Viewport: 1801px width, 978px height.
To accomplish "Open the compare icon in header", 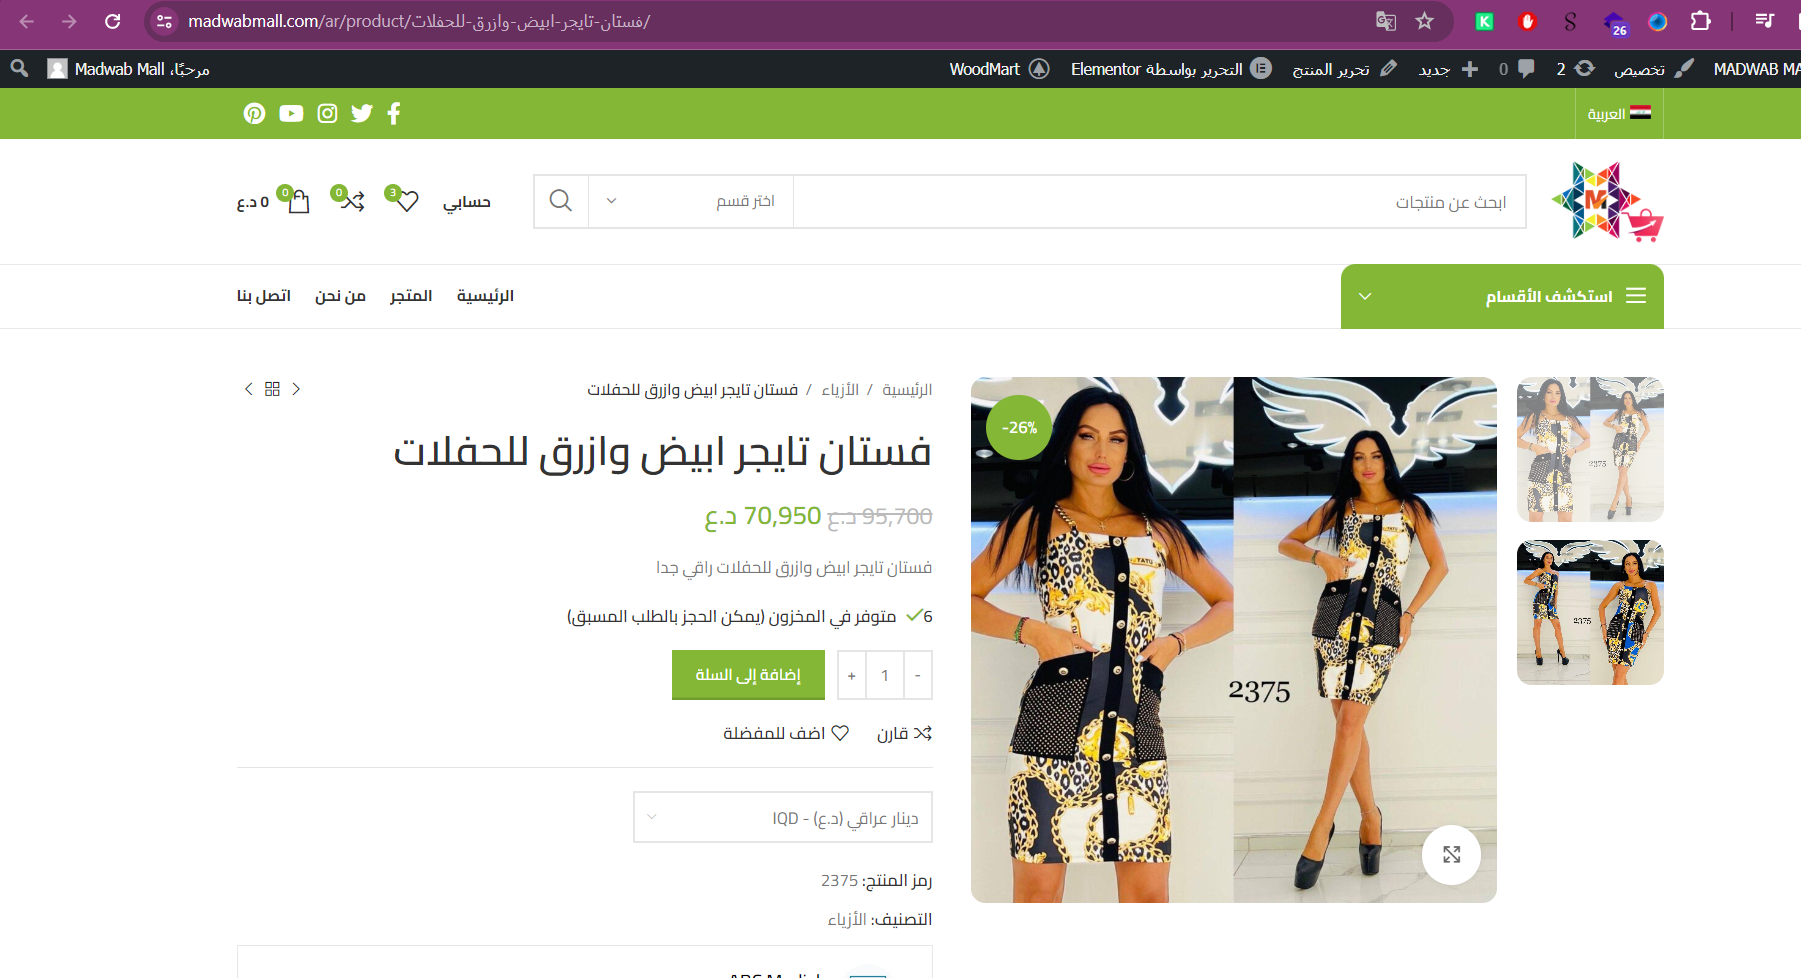I will pos(352,201).
